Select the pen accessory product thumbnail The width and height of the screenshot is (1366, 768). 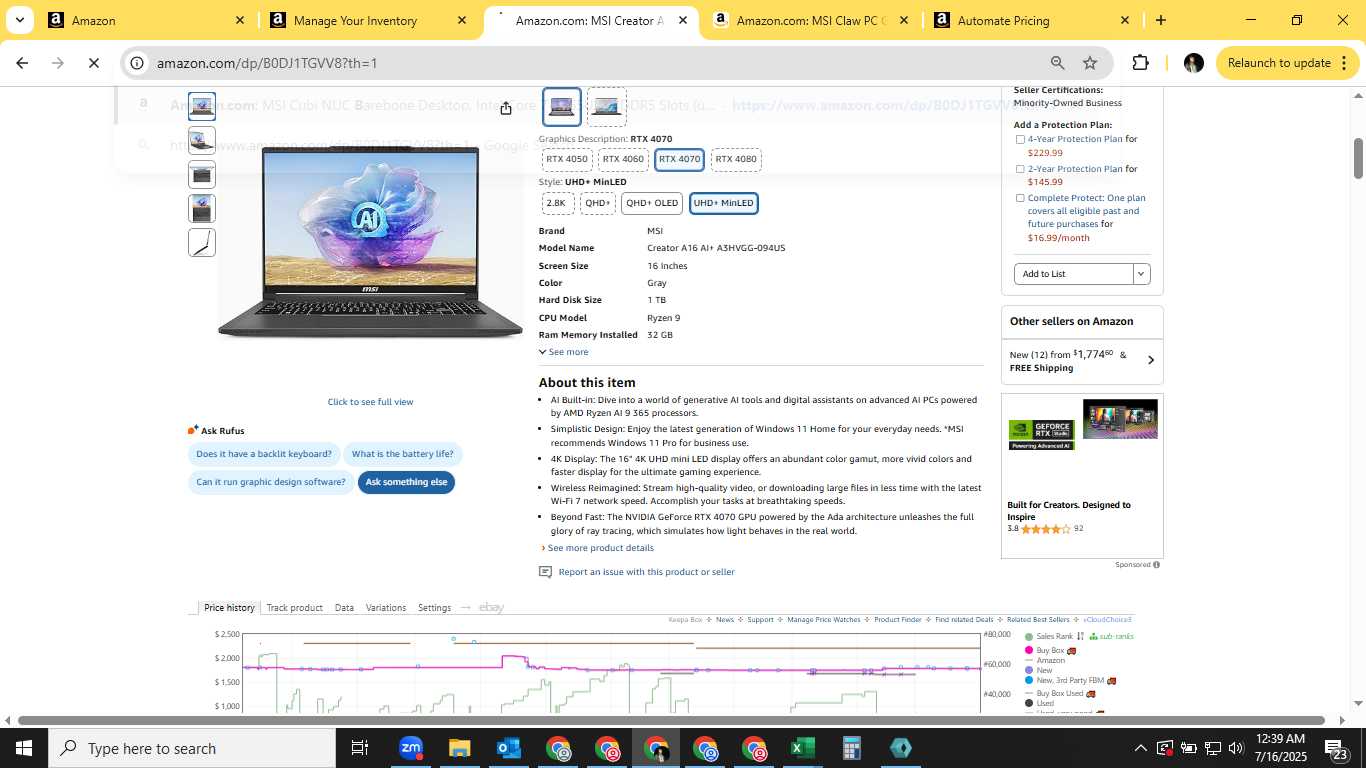click(x=202, y=243)
